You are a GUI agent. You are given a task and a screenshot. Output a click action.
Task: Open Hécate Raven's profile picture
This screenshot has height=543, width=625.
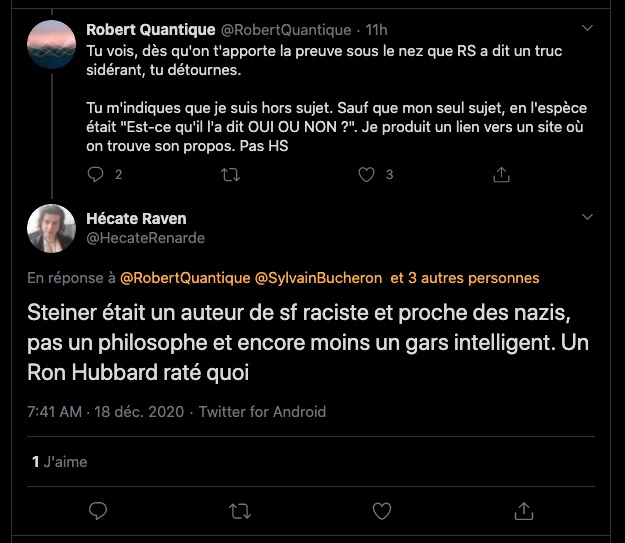coord(51,229)
